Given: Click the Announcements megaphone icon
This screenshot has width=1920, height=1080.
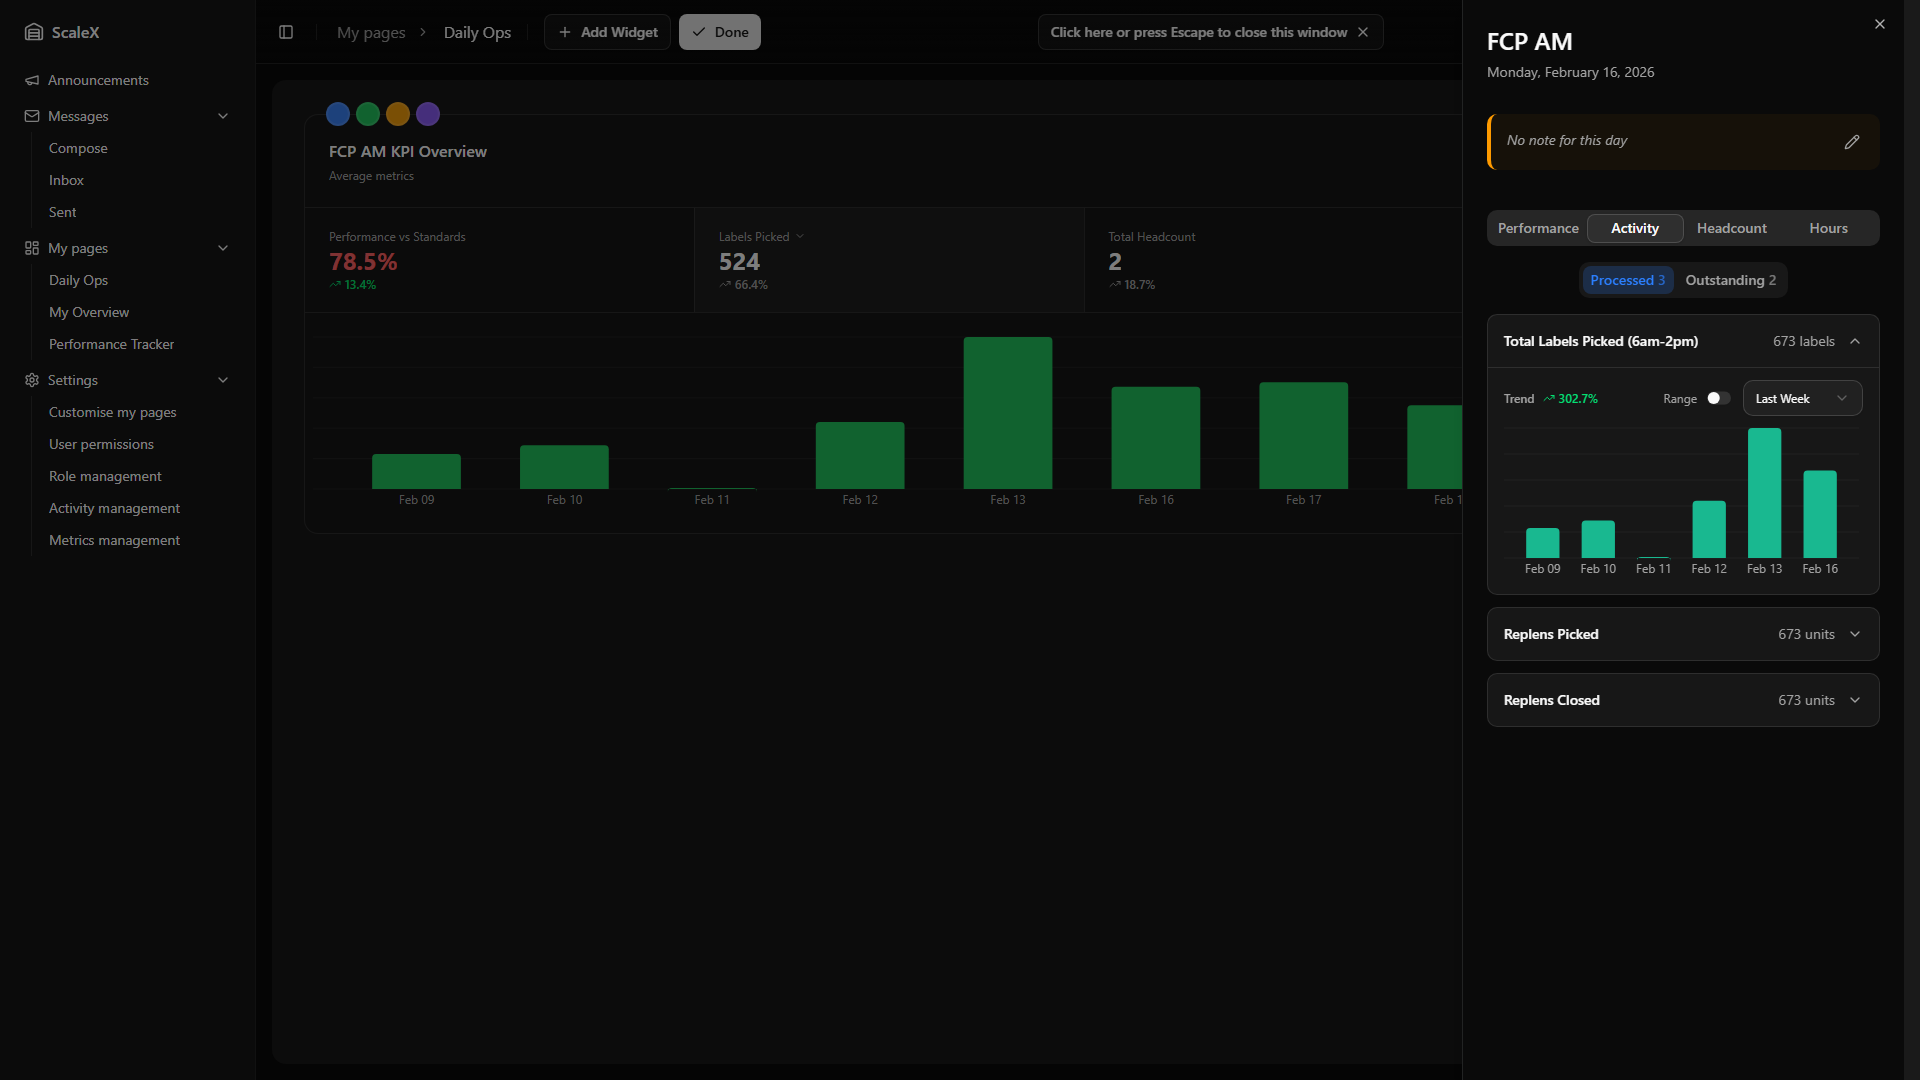Looking at the screenshot, I should click(32, 80).
